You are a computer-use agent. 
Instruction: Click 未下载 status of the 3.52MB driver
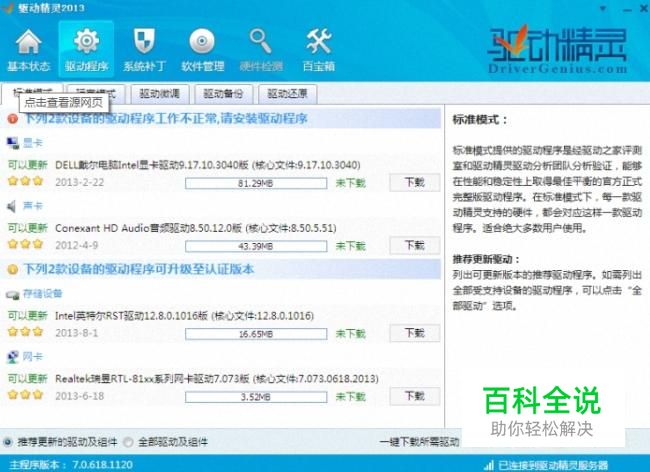(x=351, y=397)
